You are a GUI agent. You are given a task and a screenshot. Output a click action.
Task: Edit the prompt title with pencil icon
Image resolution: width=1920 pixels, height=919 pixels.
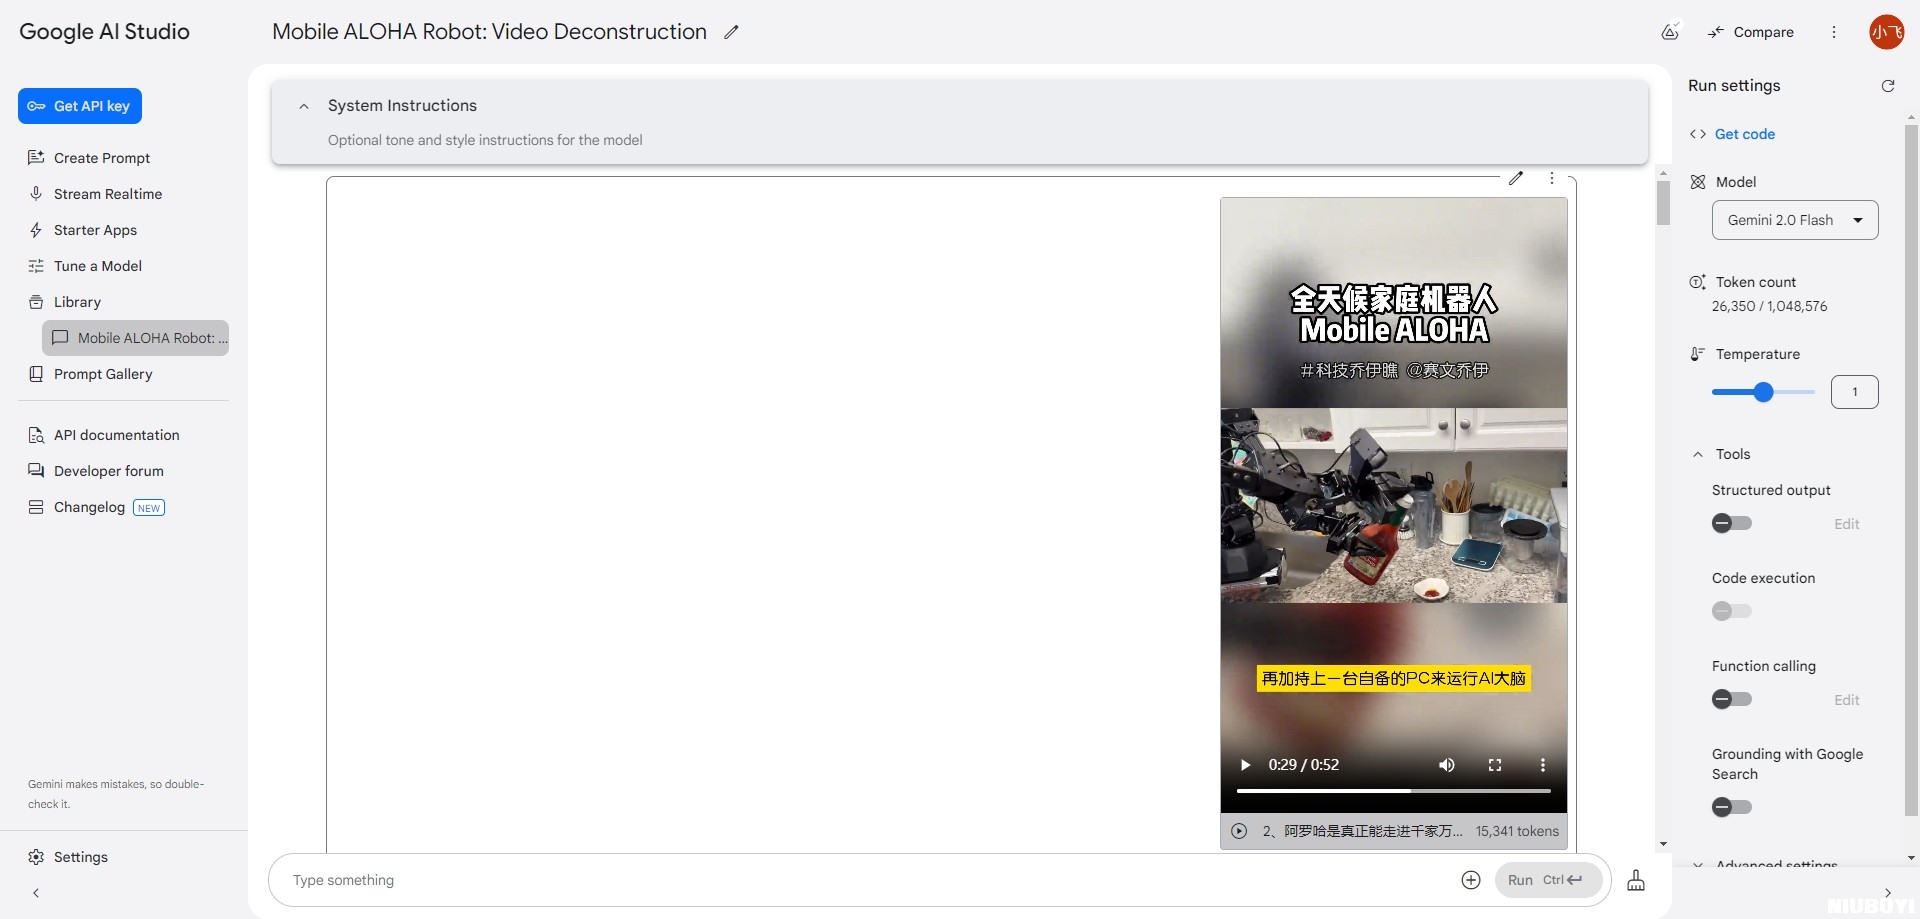(731, 32)
